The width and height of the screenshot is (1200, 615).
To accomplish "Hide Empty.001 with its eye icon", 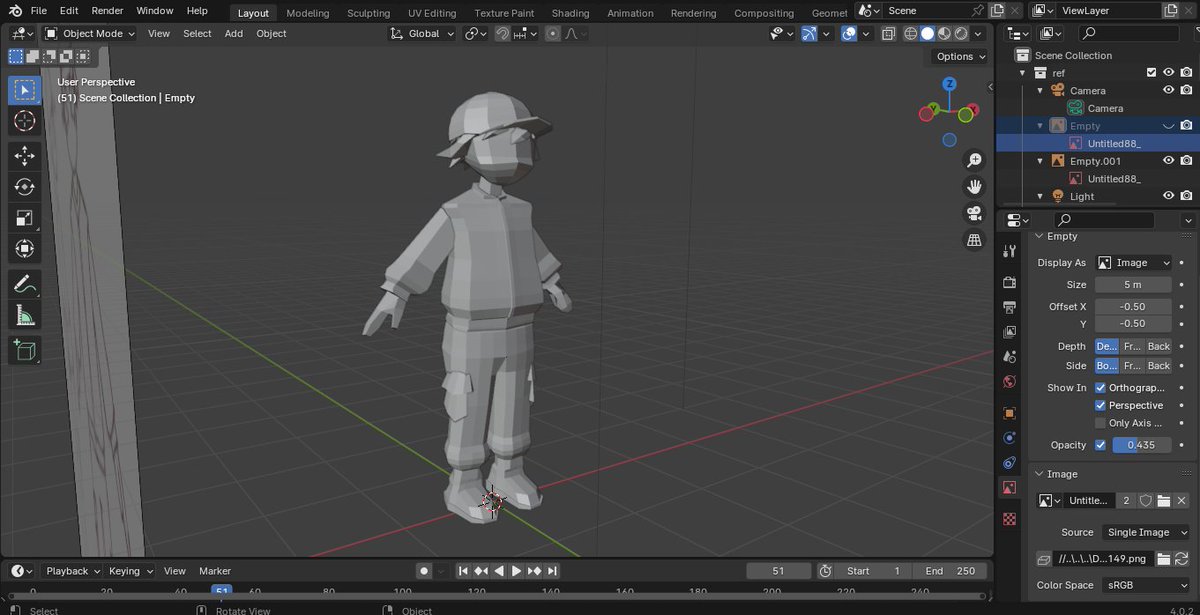I will [1168, 161].
